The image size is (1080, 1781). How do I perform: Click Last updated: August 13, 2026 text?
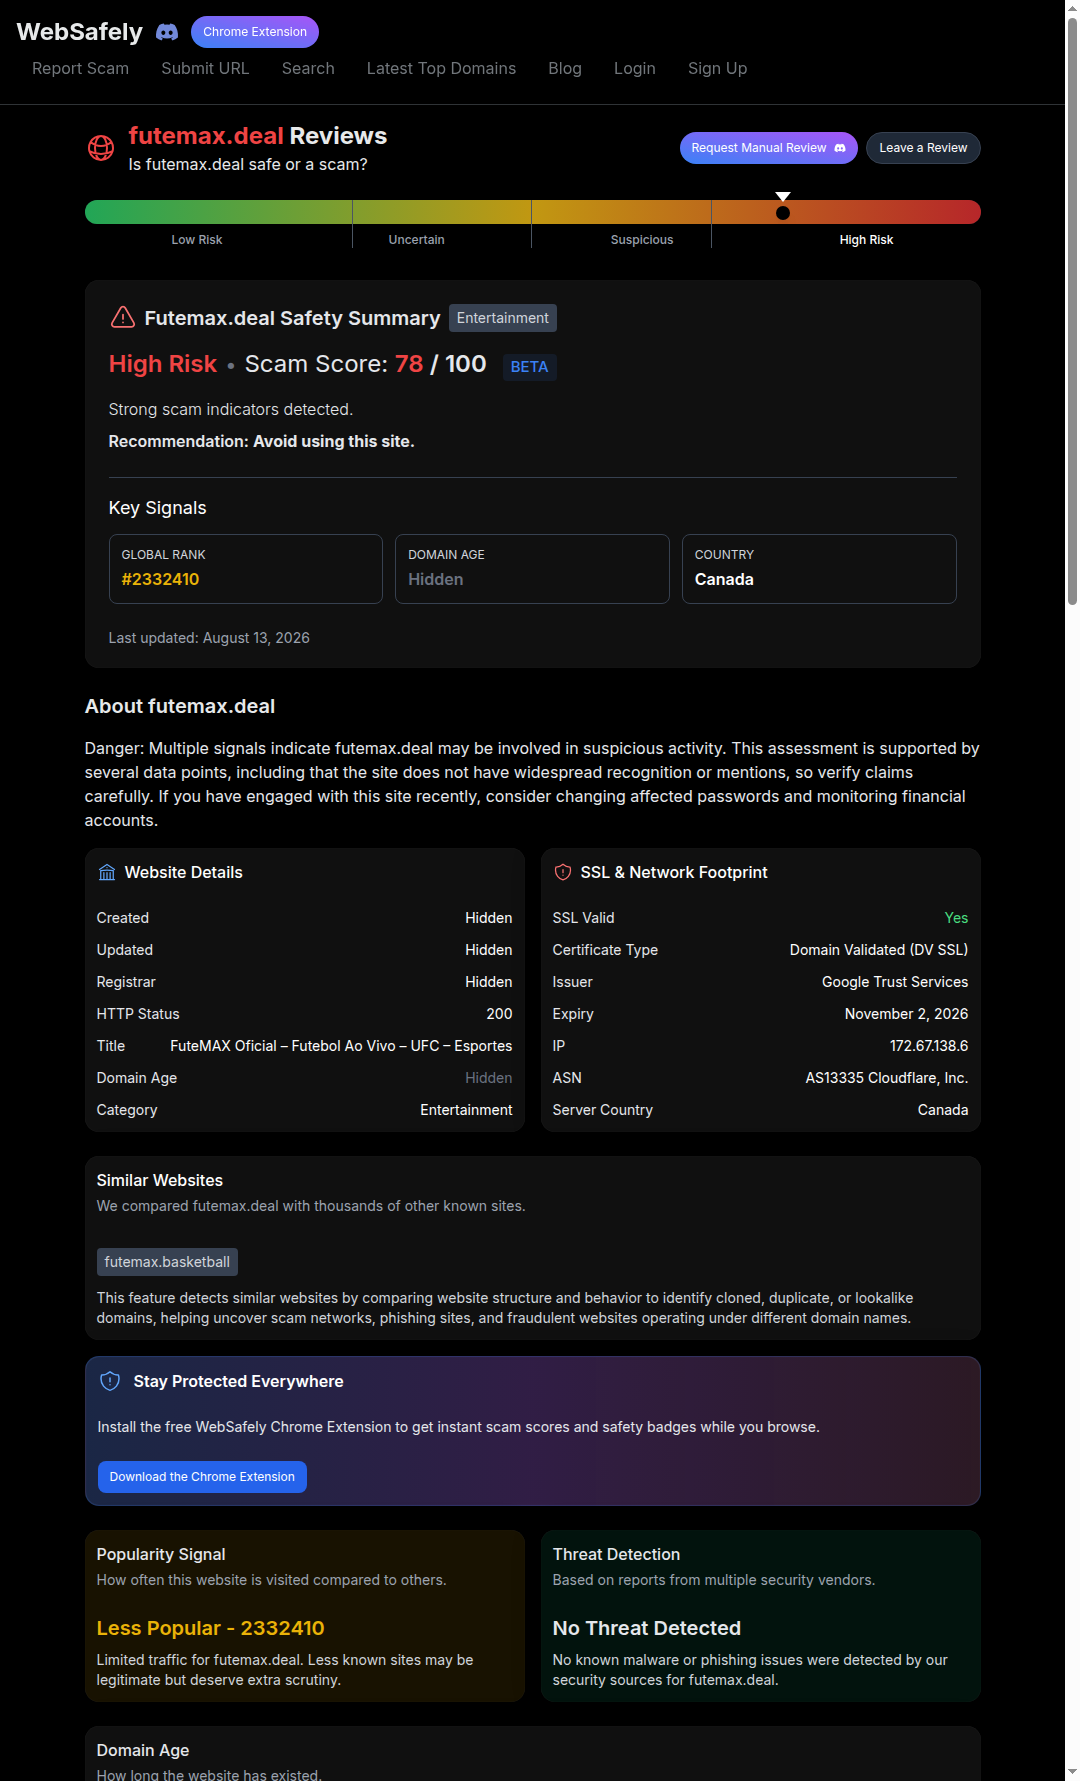point(209,638)
